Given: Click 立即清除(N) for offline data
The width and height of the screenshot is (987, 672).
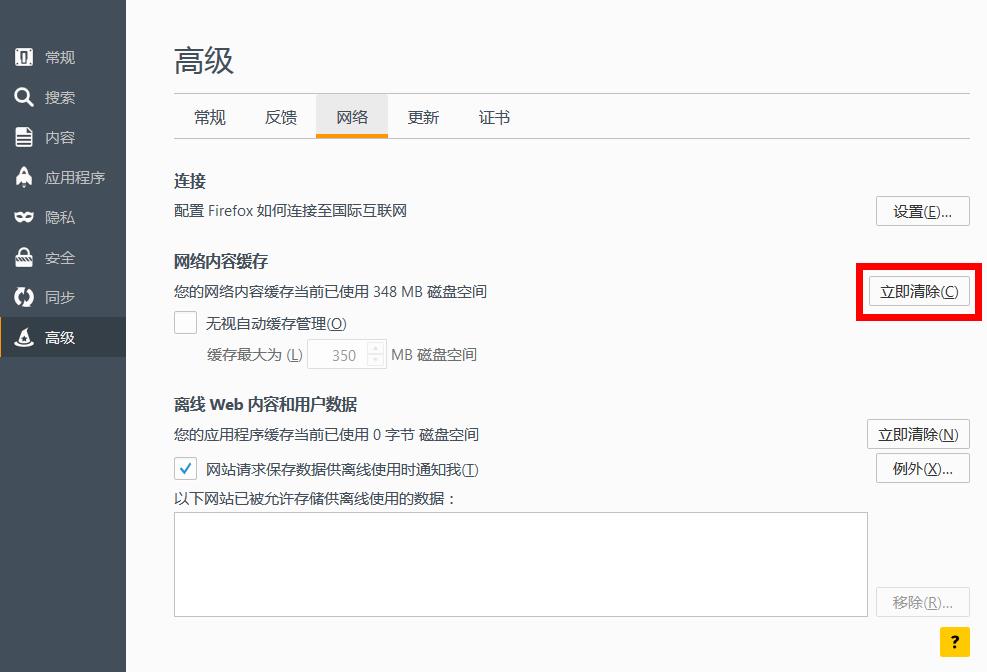Looking at the screenshot, I should pyautogui.click(x=918, y=435).
